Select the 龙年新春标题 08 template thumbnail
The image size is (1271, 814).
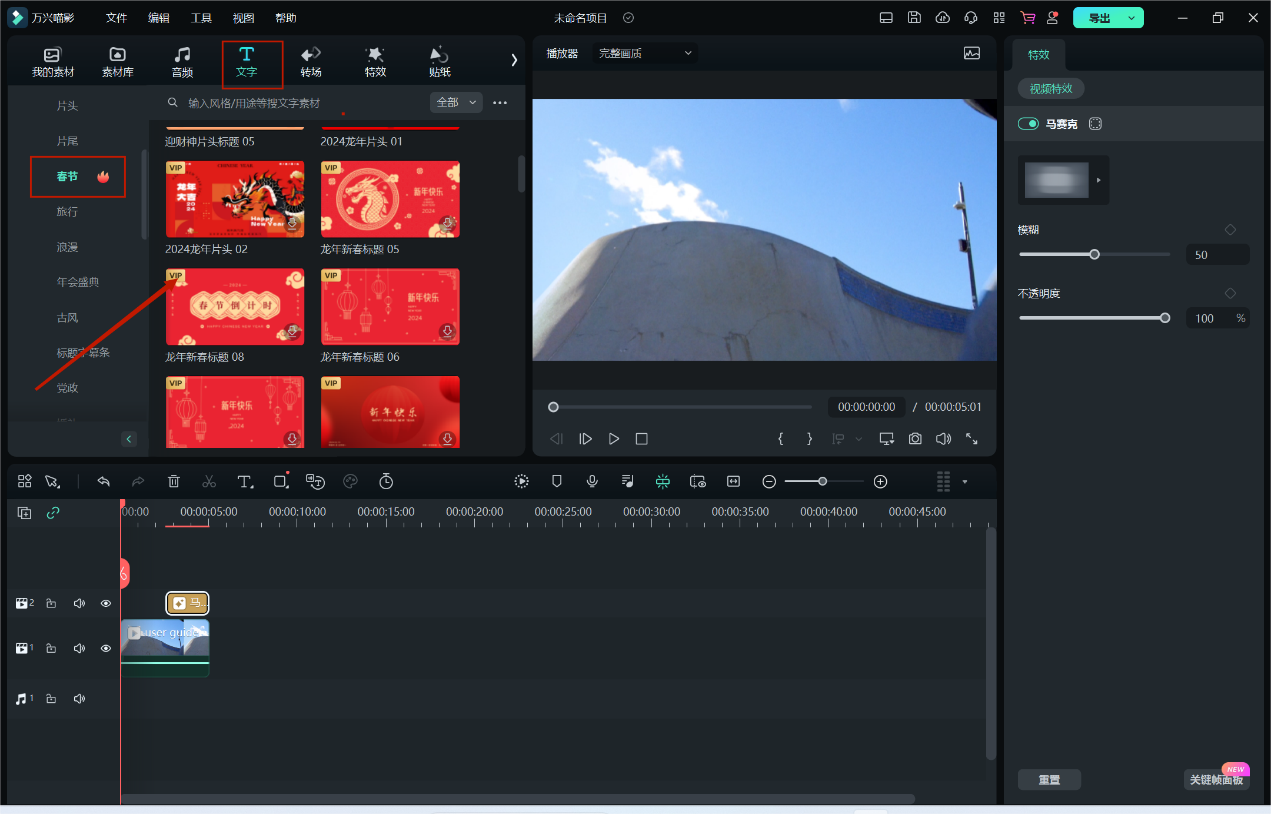tap(235, 307)
